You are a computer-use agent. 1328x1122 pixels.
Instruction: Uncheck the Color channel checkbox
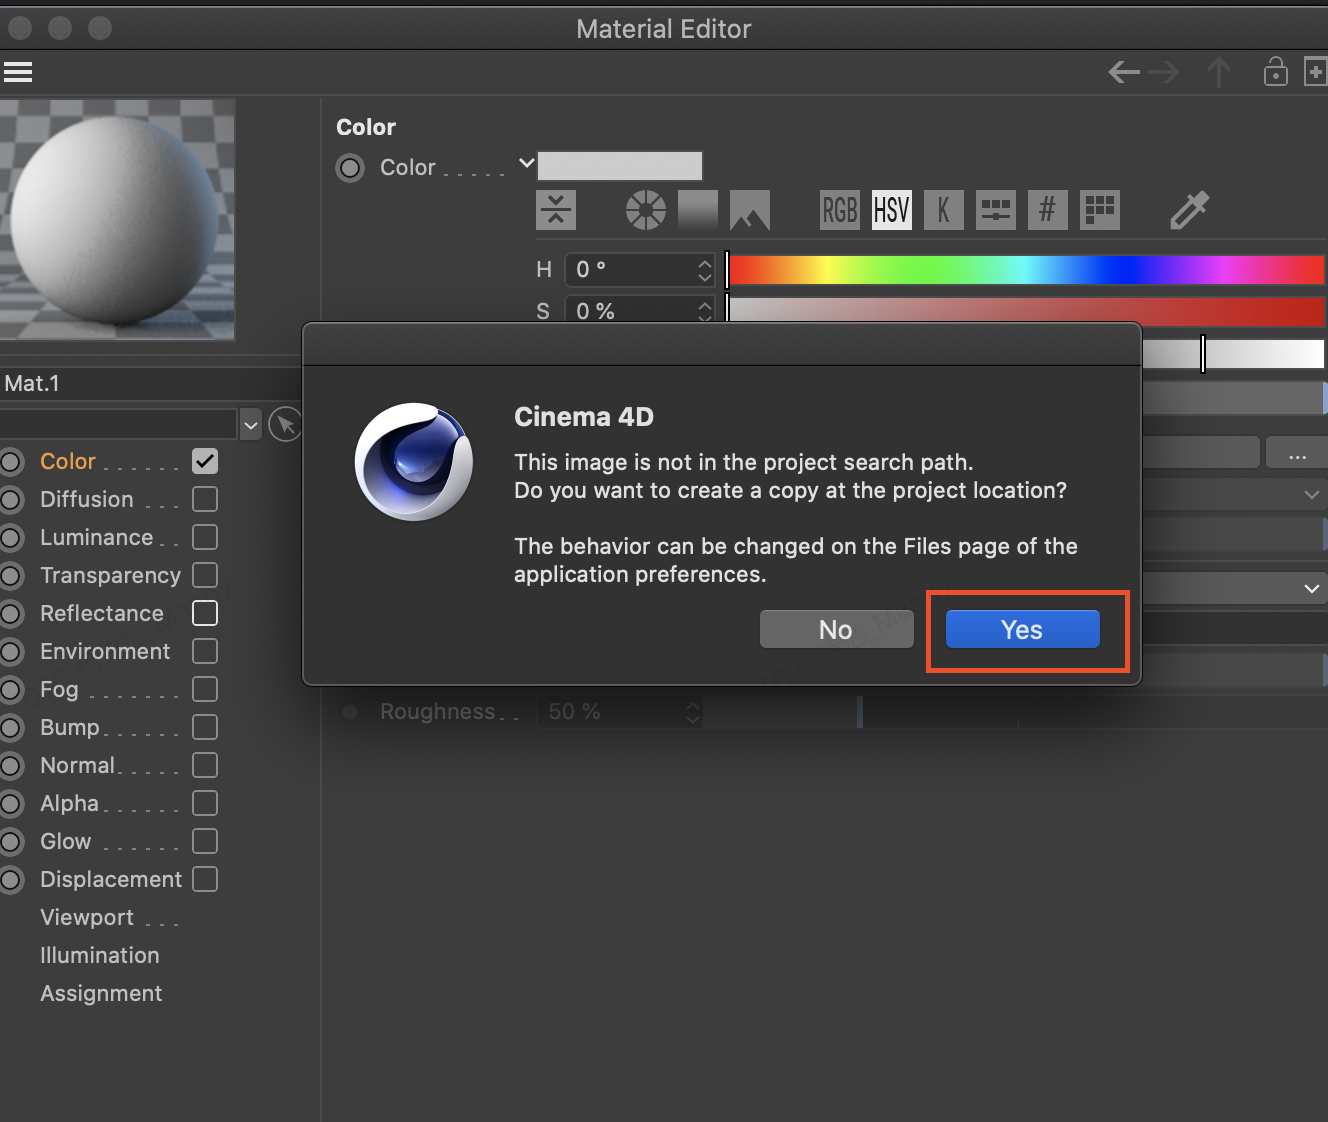205,461
